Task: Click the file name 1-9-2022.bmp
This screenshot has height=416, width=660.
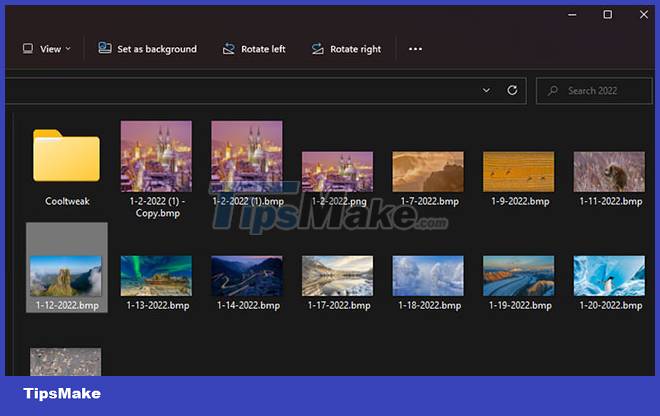Action: tap(520, 201)
